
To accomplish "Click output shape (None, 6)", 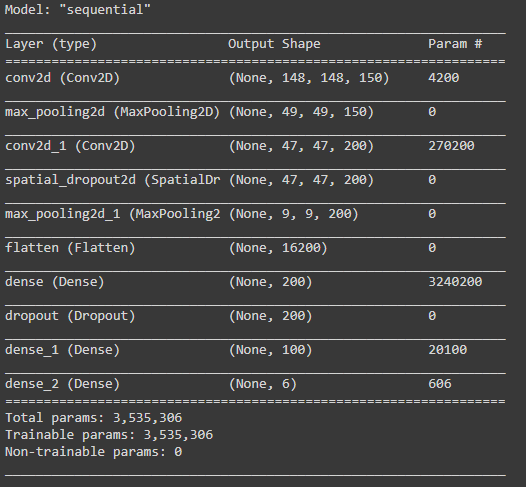I will (x=262, y=384).
